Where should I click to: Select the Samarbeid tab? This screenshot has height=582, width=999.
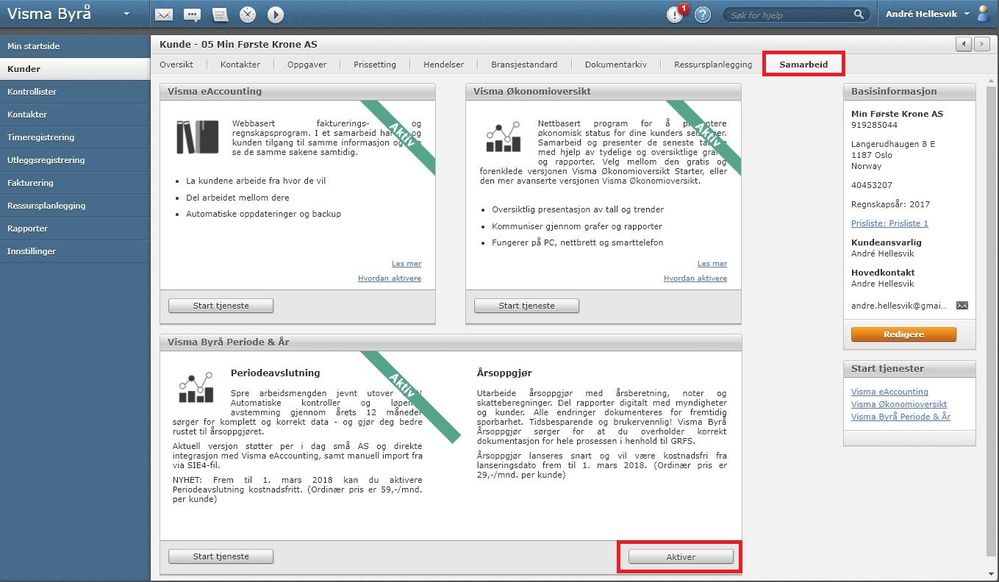[x=803, y=64]
